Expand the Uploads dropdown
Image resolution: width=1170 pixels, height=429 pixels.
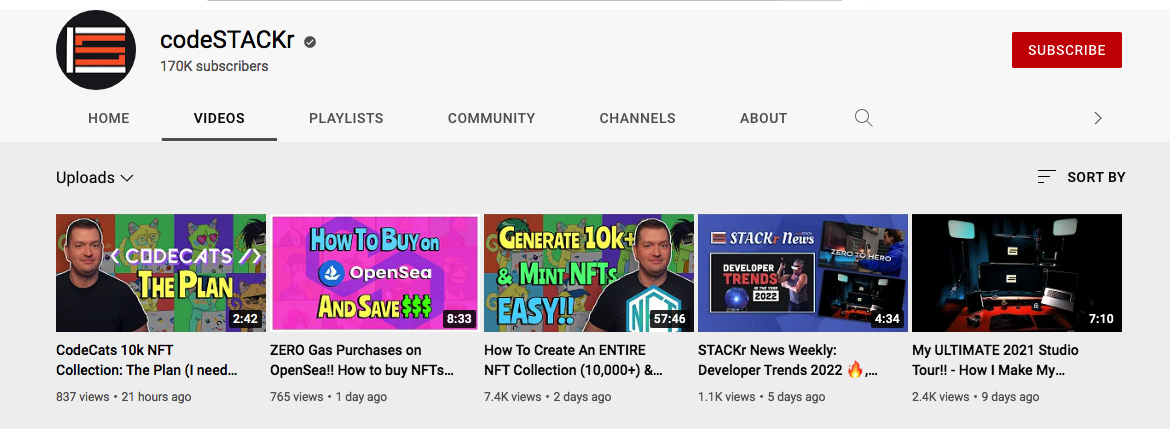coord(95,178)
